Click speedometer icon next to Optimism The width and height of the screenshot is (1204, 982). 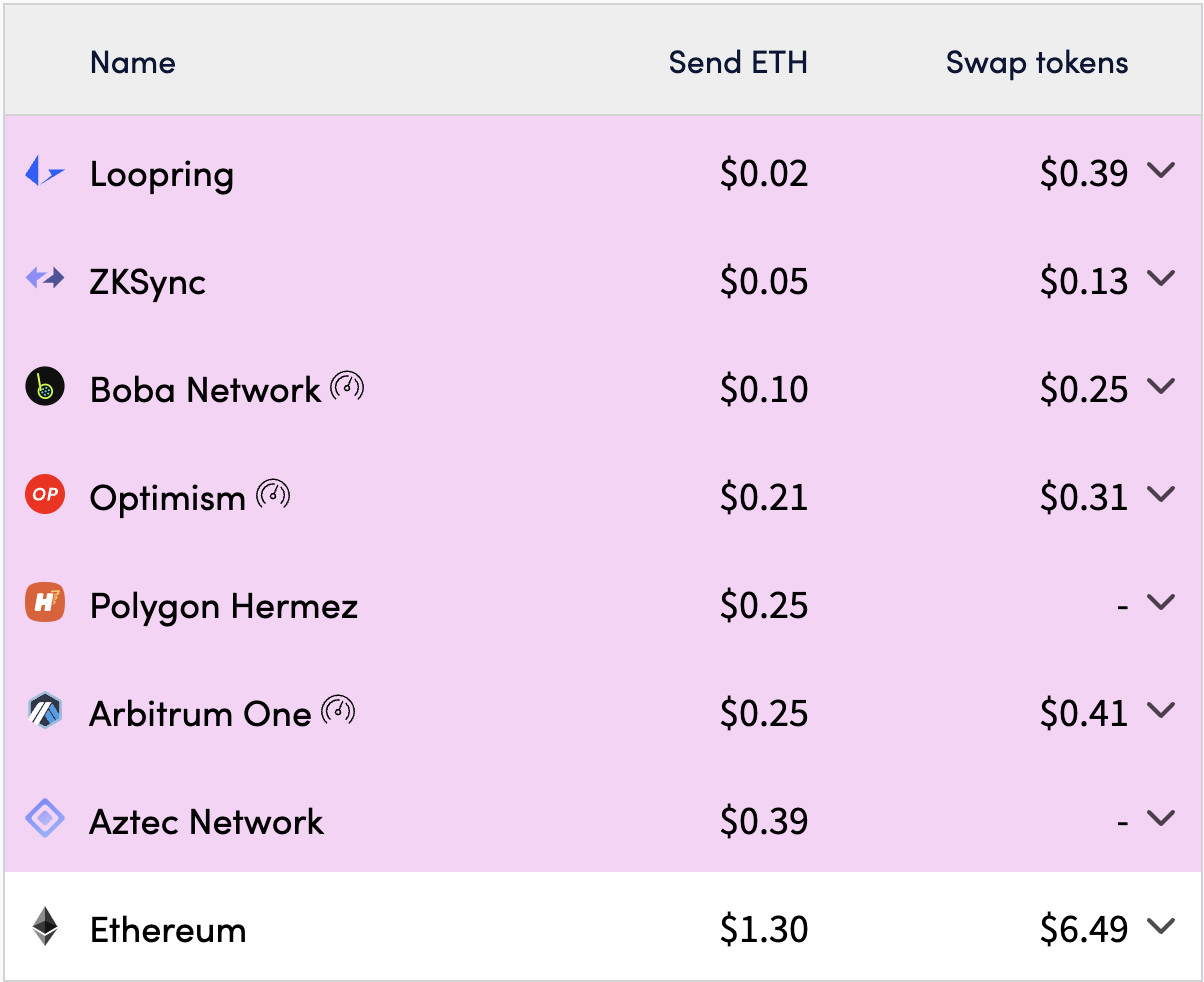pyautogui.click(x=273, y=494)
